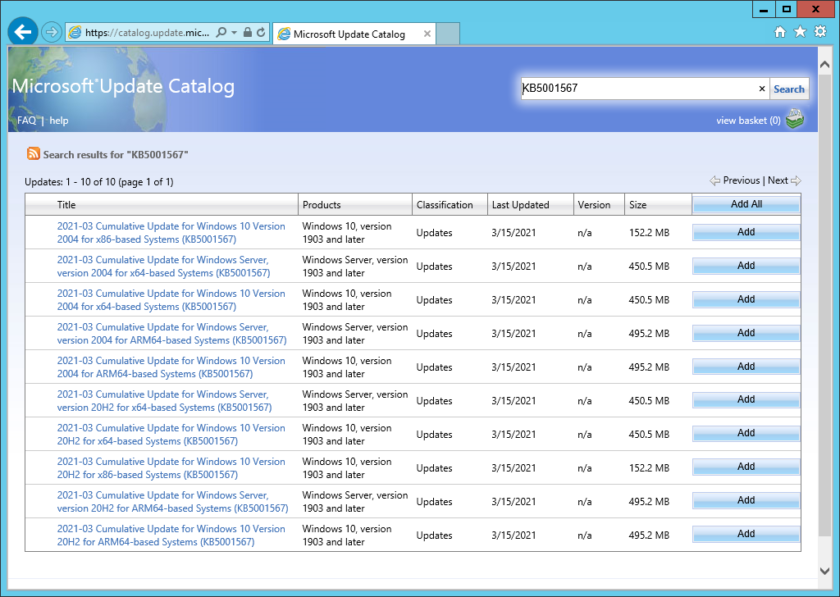Open Windows Server version 20H2 ARM64-based update link

(x=172, y=502)
